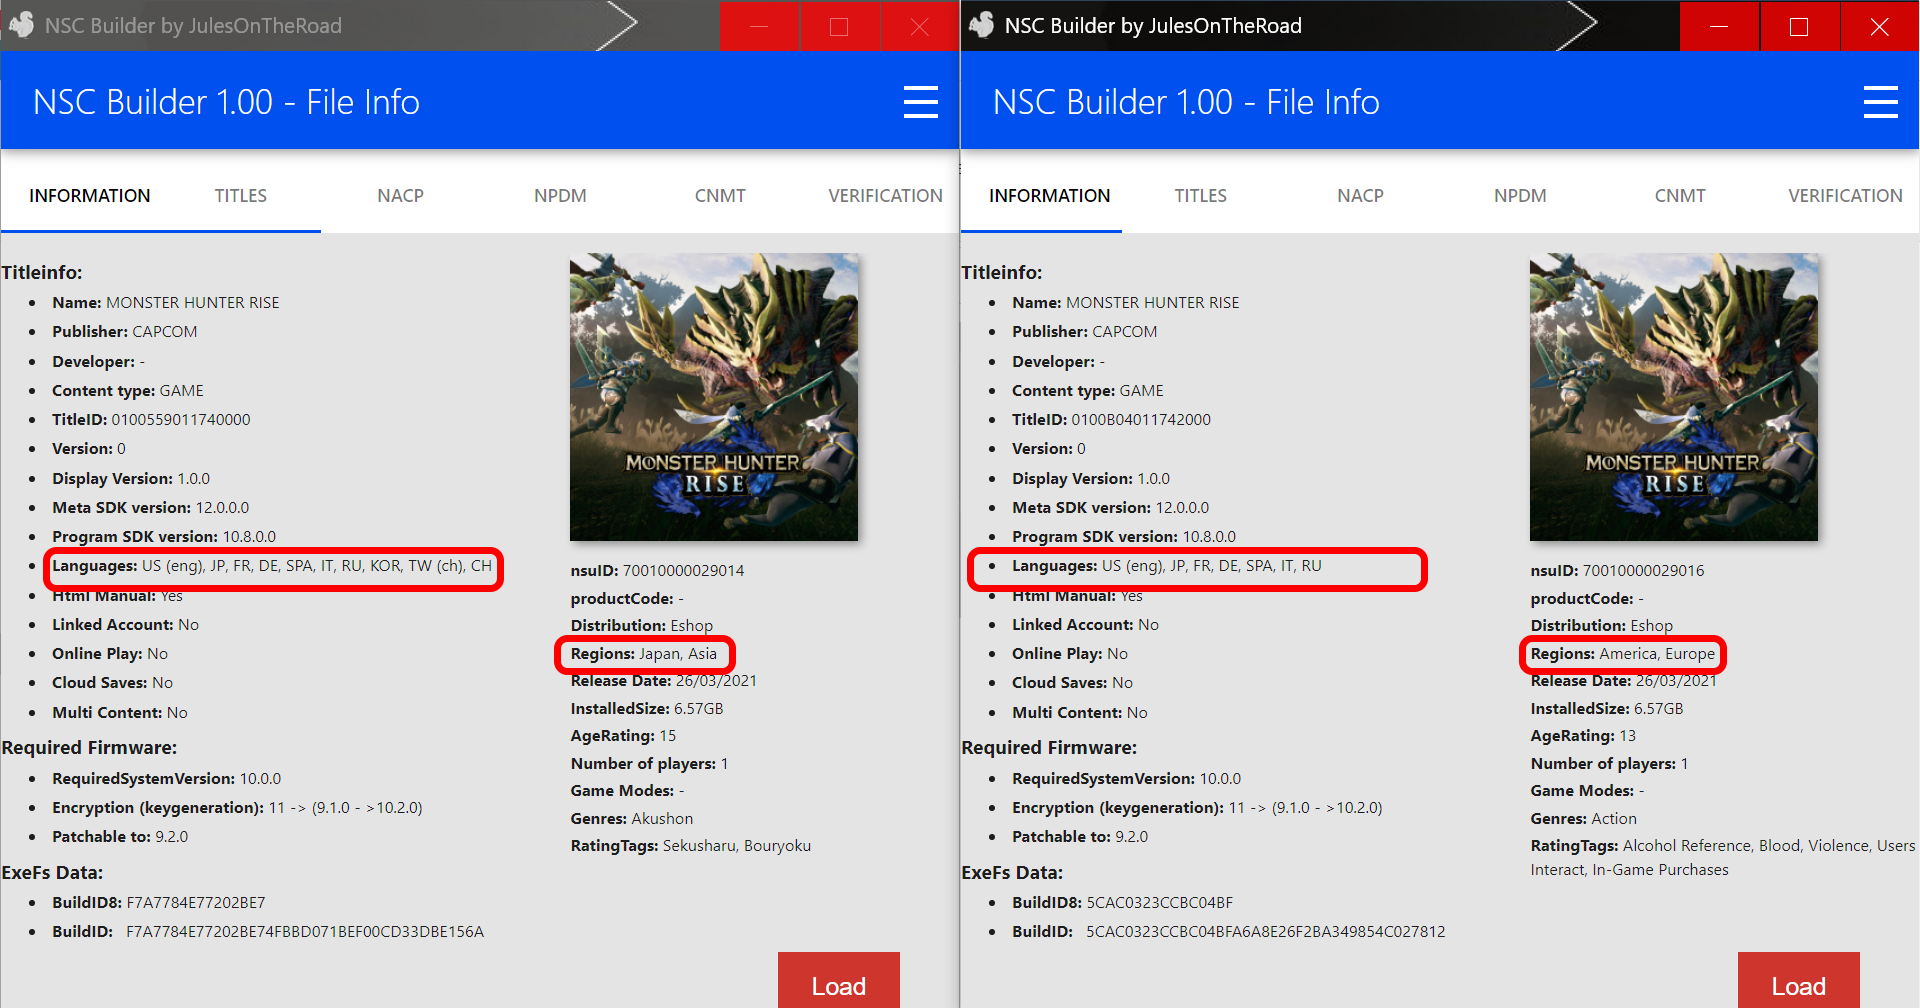Open hamburger menu in left NSC Builder window
1920x1008 pixels.
coord(920,102)
